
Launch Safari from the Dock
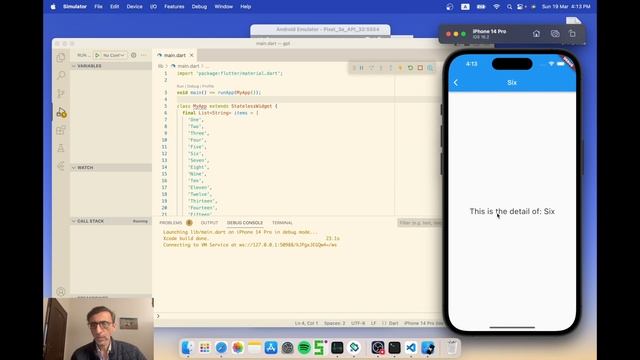click(221, 348)
